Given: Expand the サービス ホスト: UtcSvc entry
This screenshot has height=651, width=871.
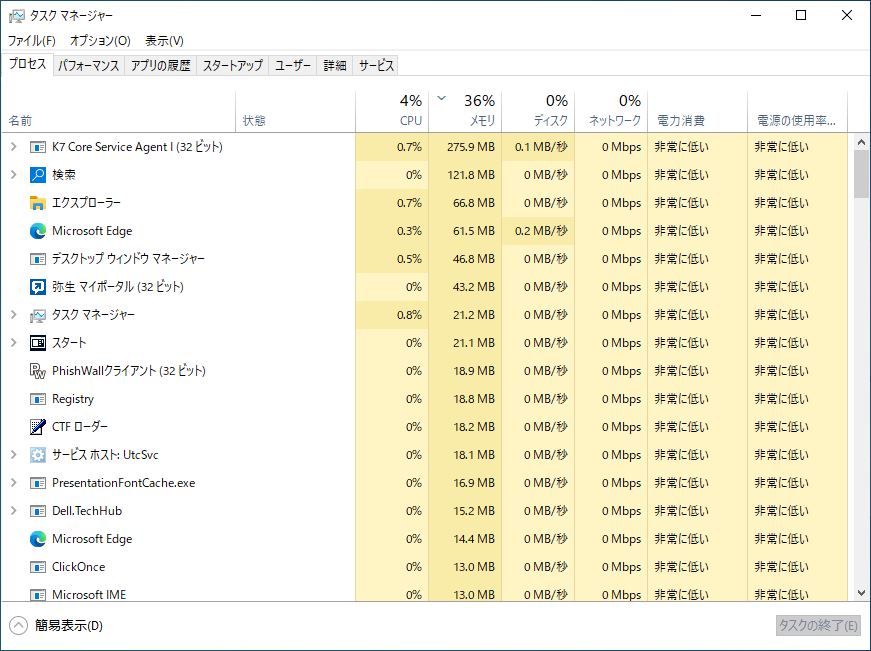Looking at the screenshot, I should (x=13, y=454).
